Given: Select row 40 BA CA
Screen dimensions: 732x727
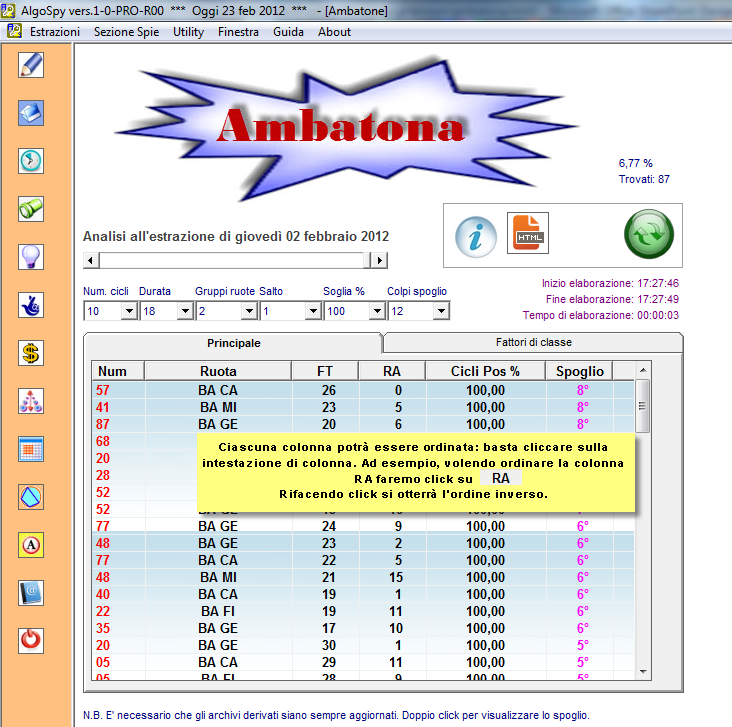Looking at the screenshot, I should [363, 594].
